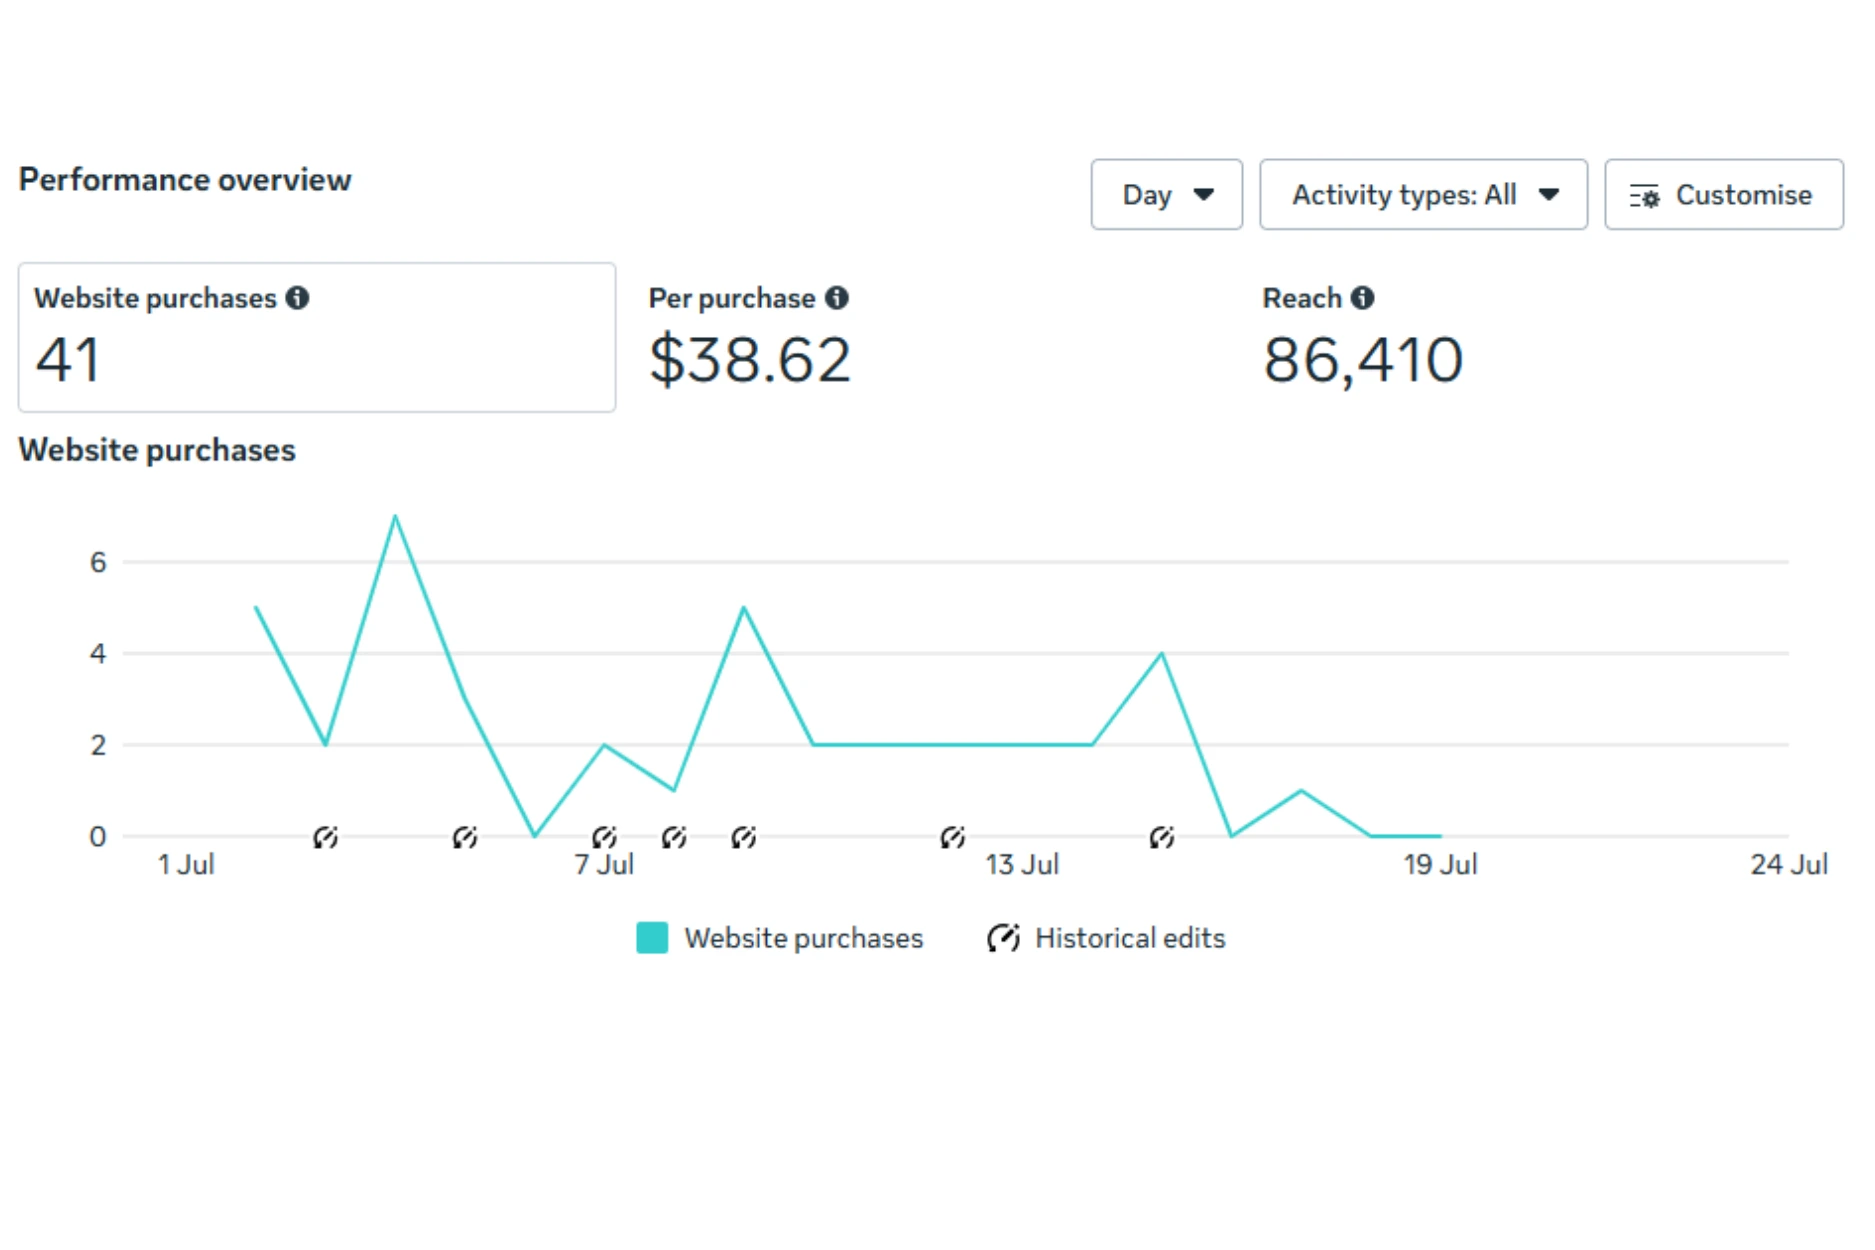Image resolution: width=1875 pixels, height=1250 pixels.
Task: Click the historical edit marker near 7 Jul
Action: (604, 837)
